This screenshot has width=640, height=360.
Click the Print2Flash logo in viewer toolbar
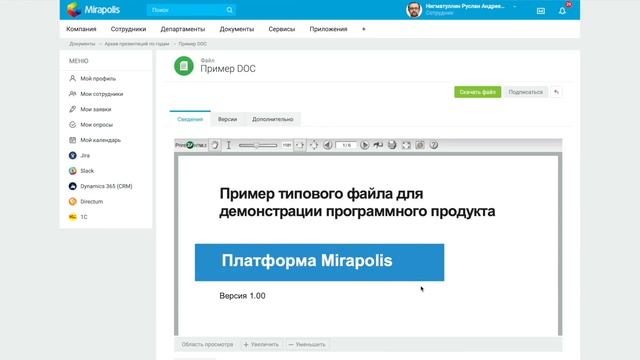(191, 145)
